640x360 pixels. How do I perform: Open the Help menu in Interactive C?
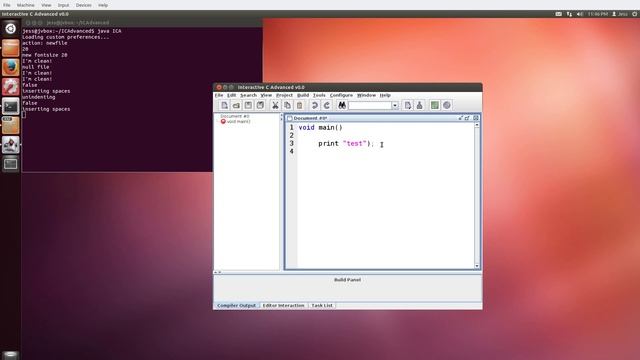(385, 95)
